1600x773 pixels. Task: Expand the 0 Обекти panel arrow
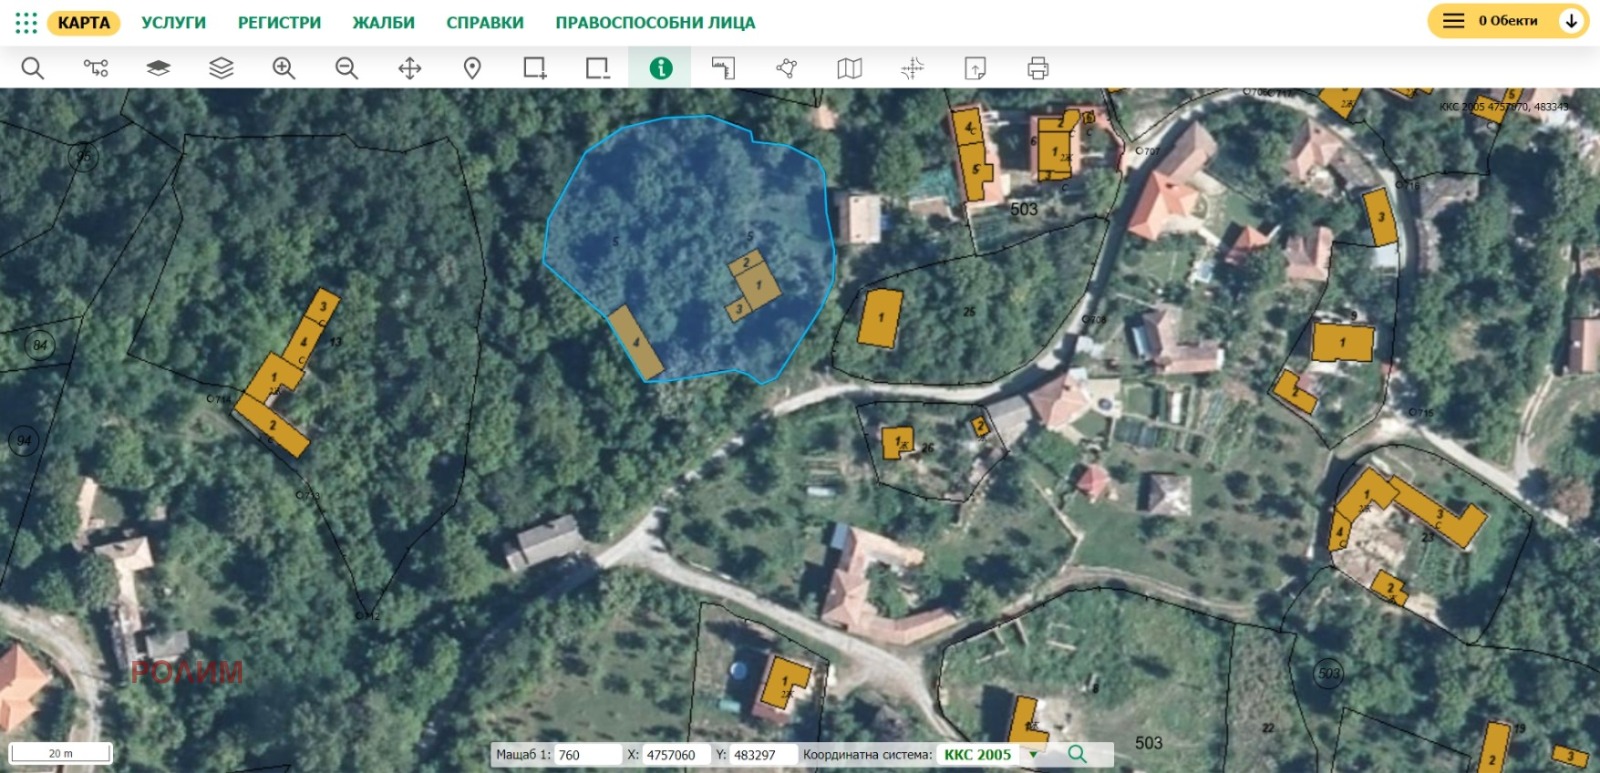[1571, 21]
